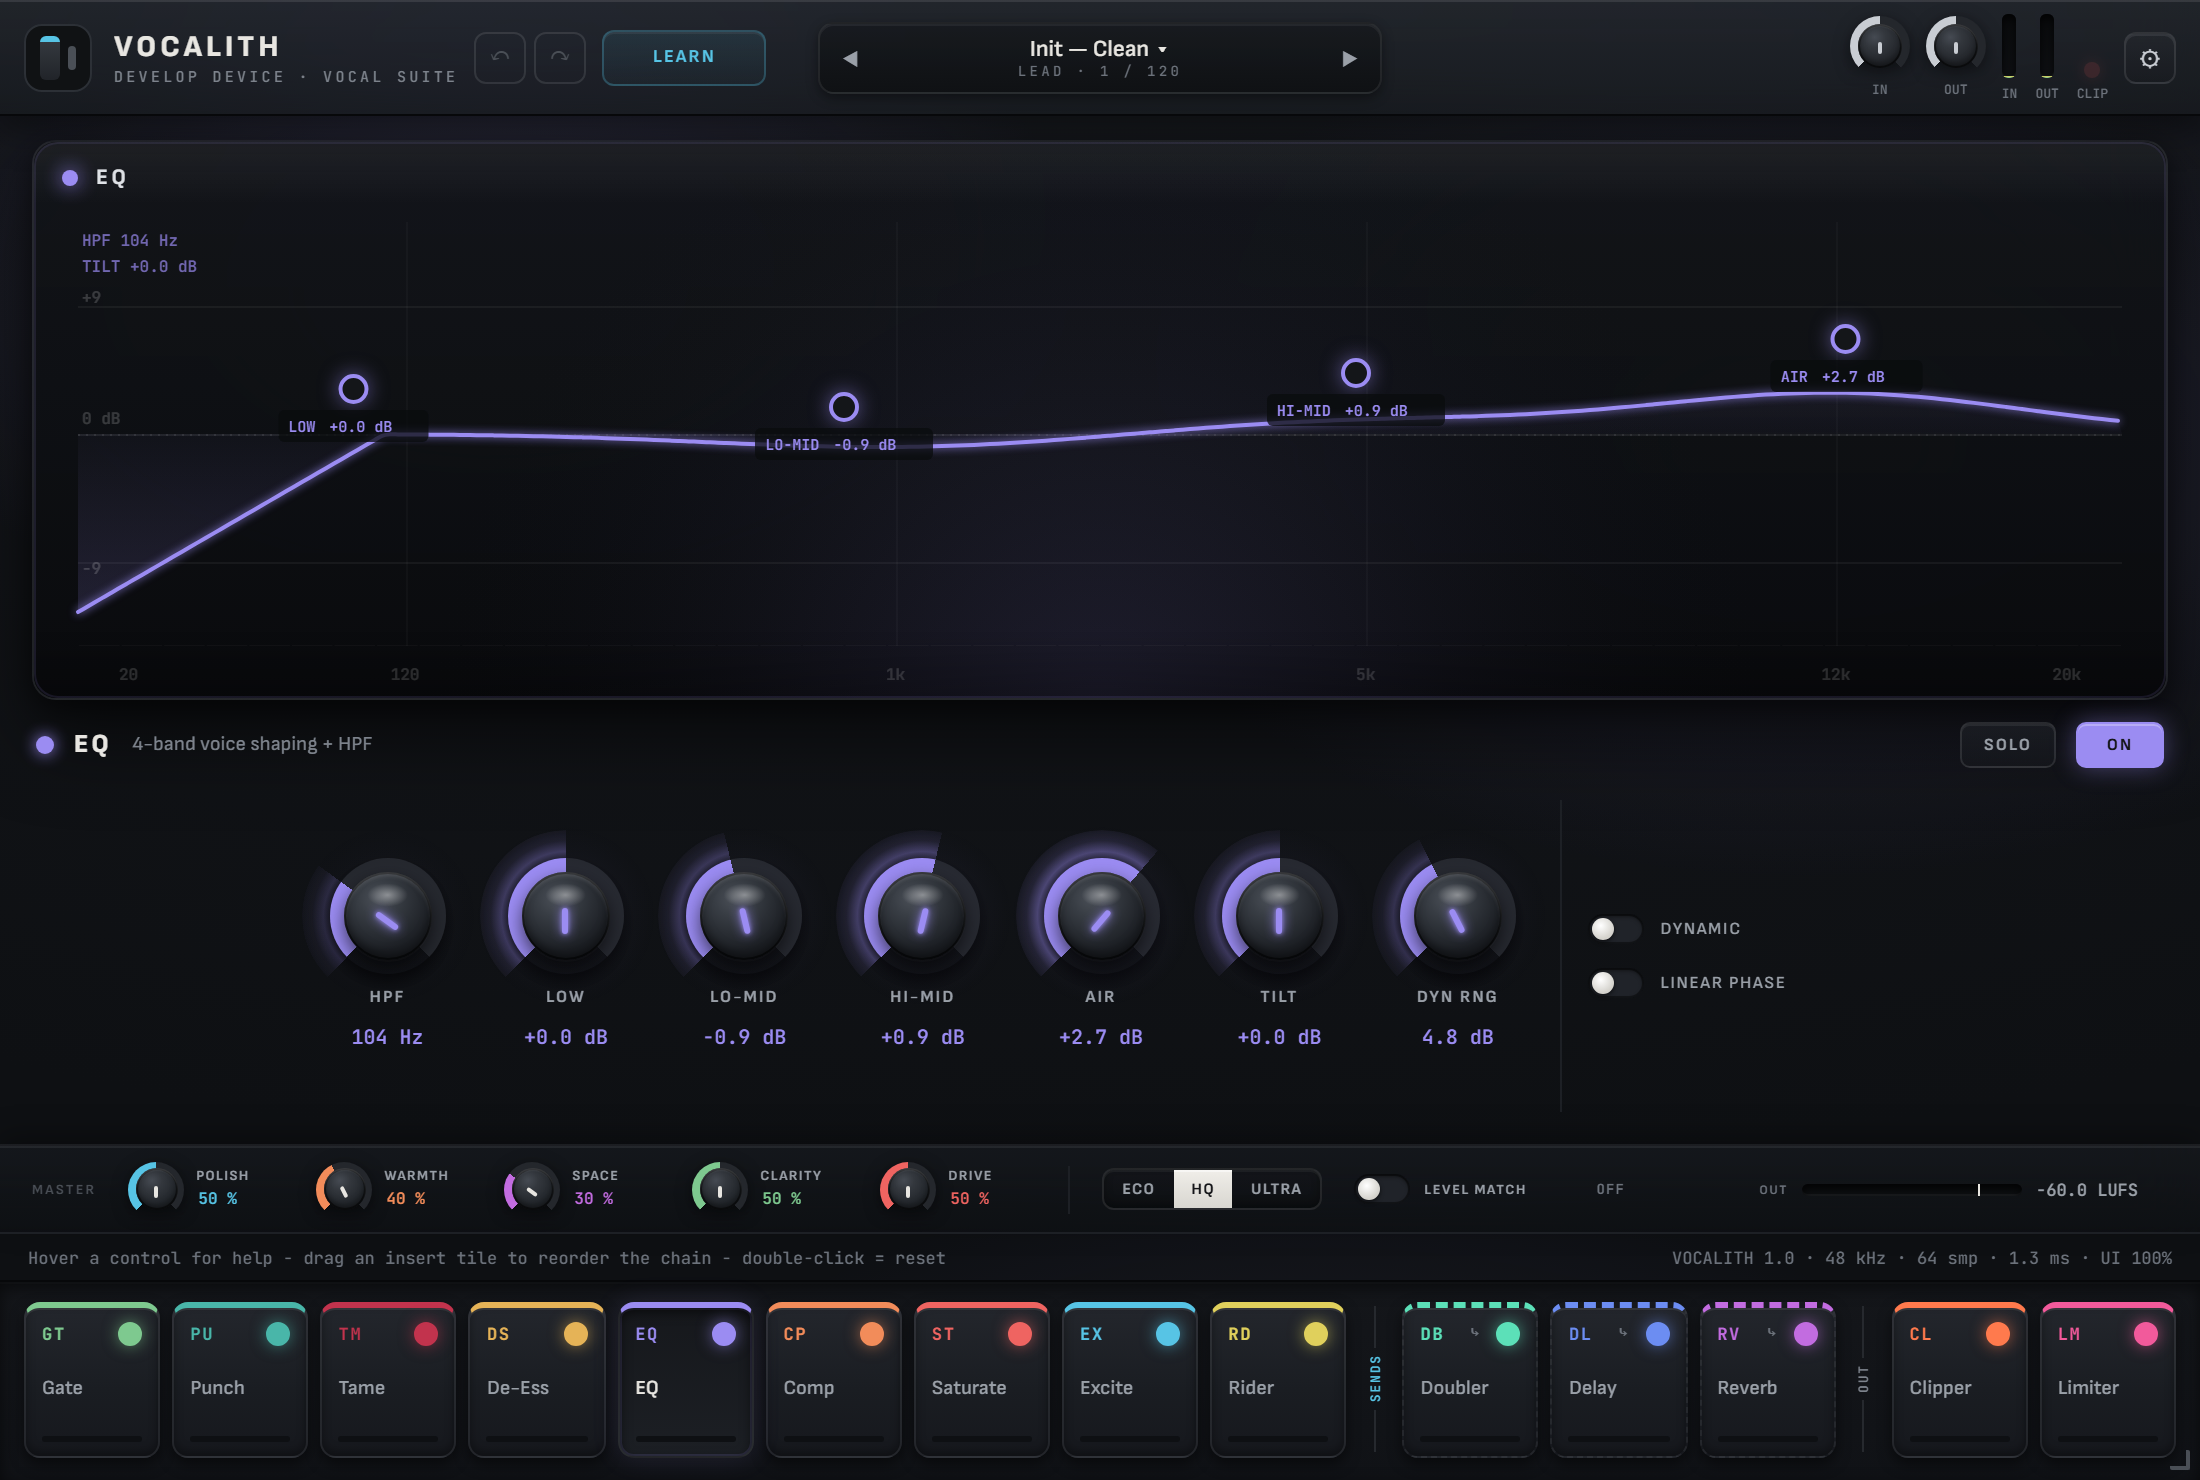The width and height of the screenshot is (2200, 1480).
Task: Click the AIR gain knob
Action: (x=1100, y=916)
